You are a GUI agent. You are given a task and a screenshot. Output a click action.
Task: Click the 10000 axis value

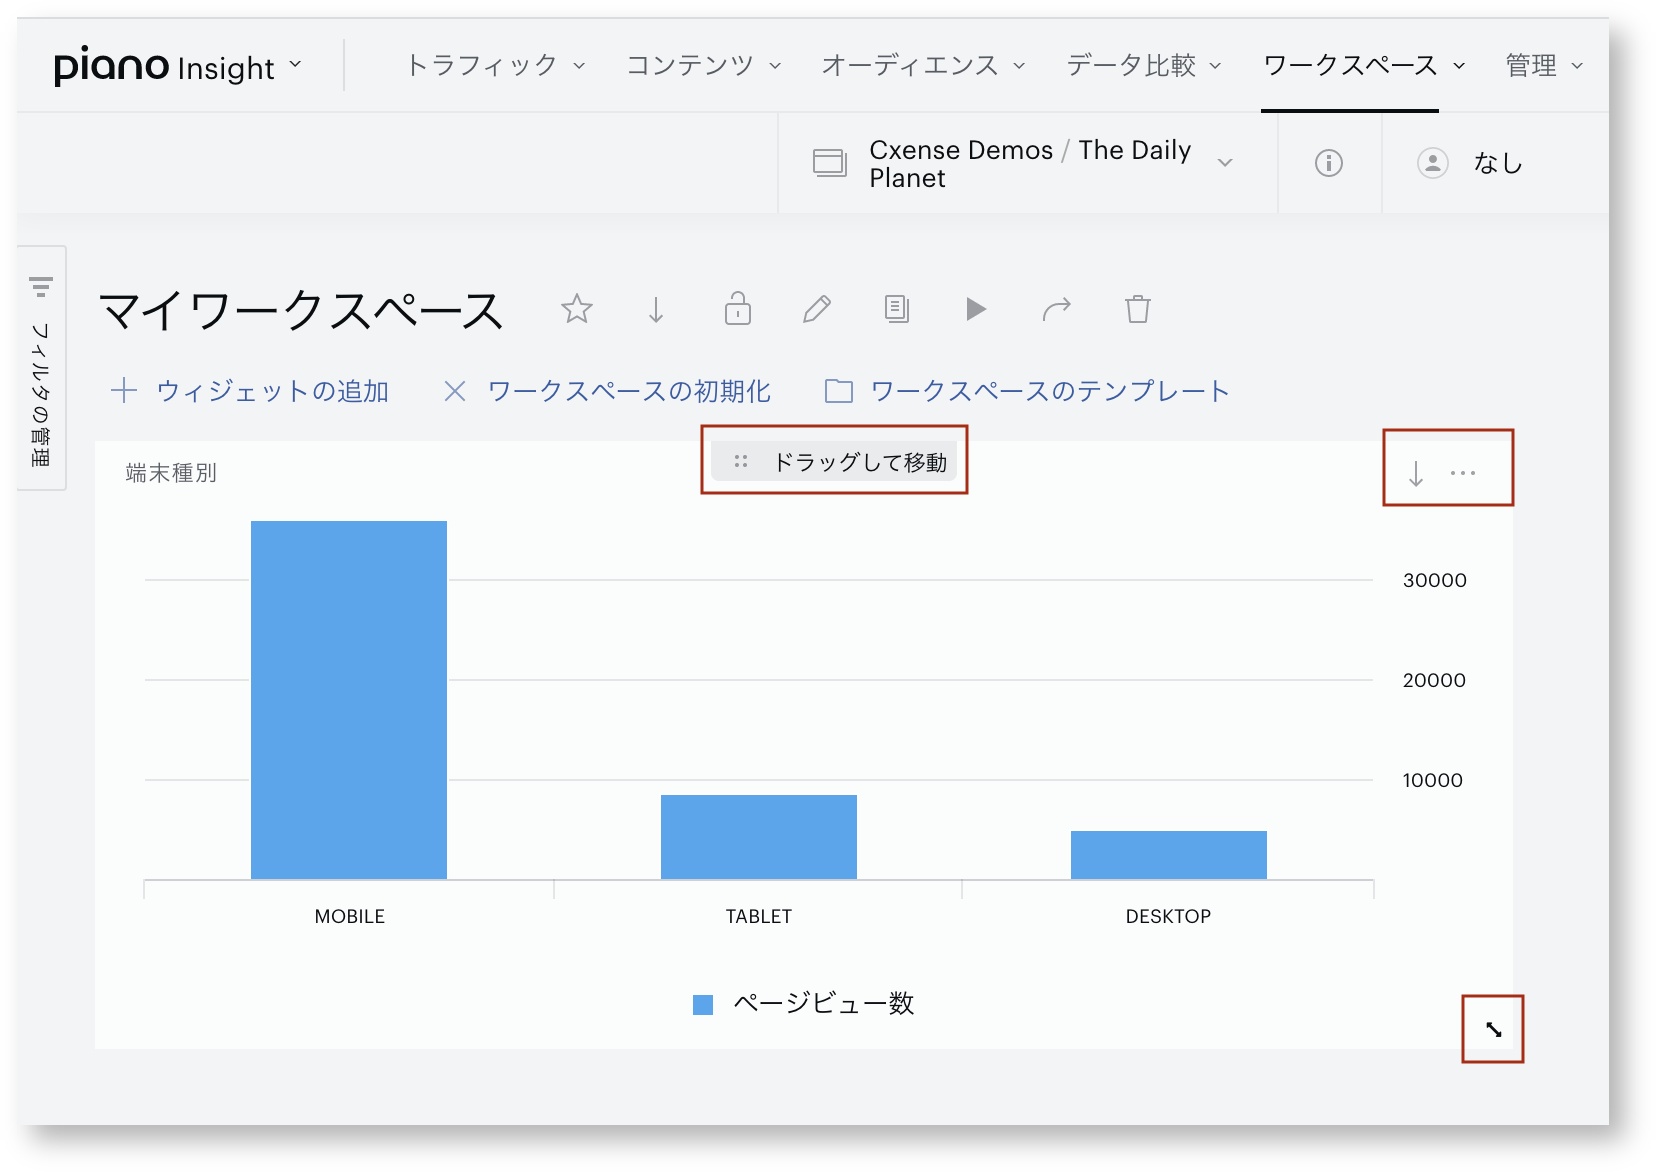pyautogui.click(x=1433, y=780)
